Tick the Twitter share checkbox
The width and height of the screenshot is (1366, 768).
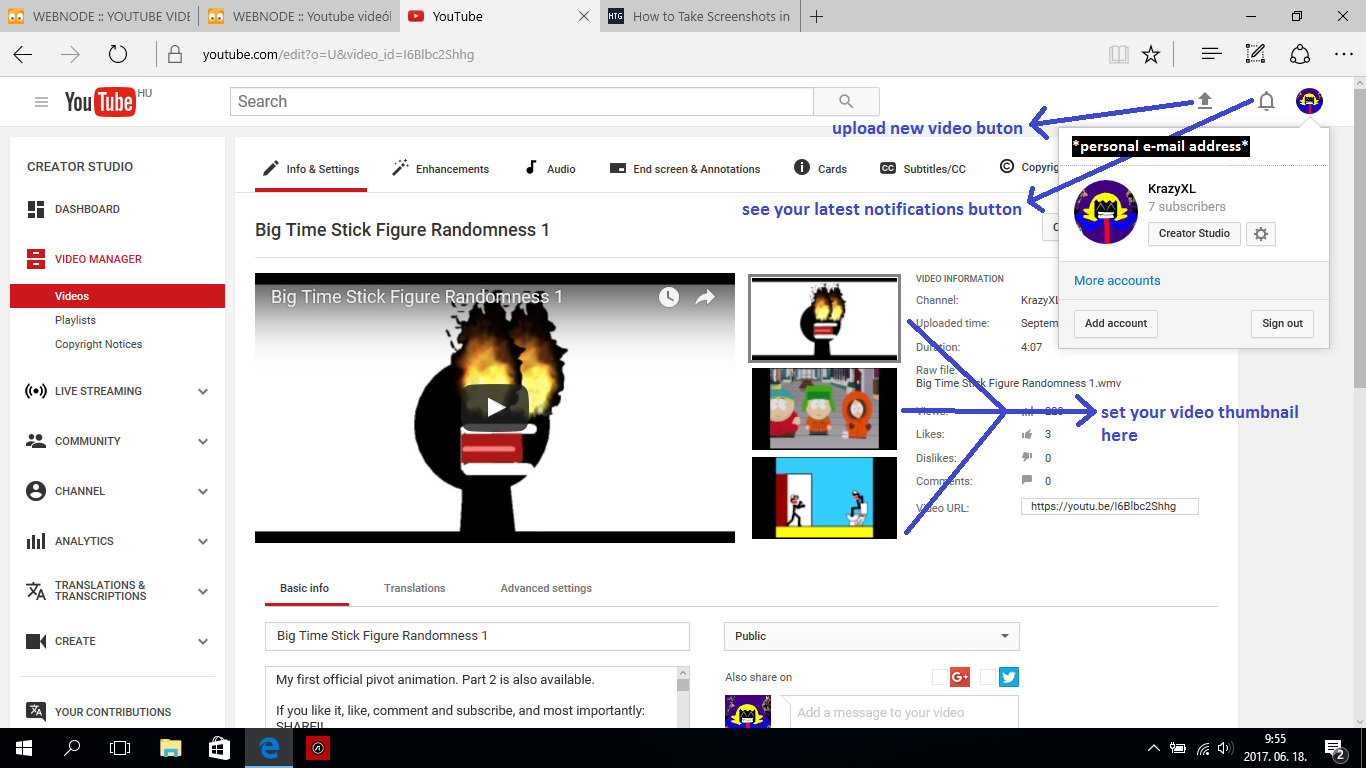[x=988, y=677]
